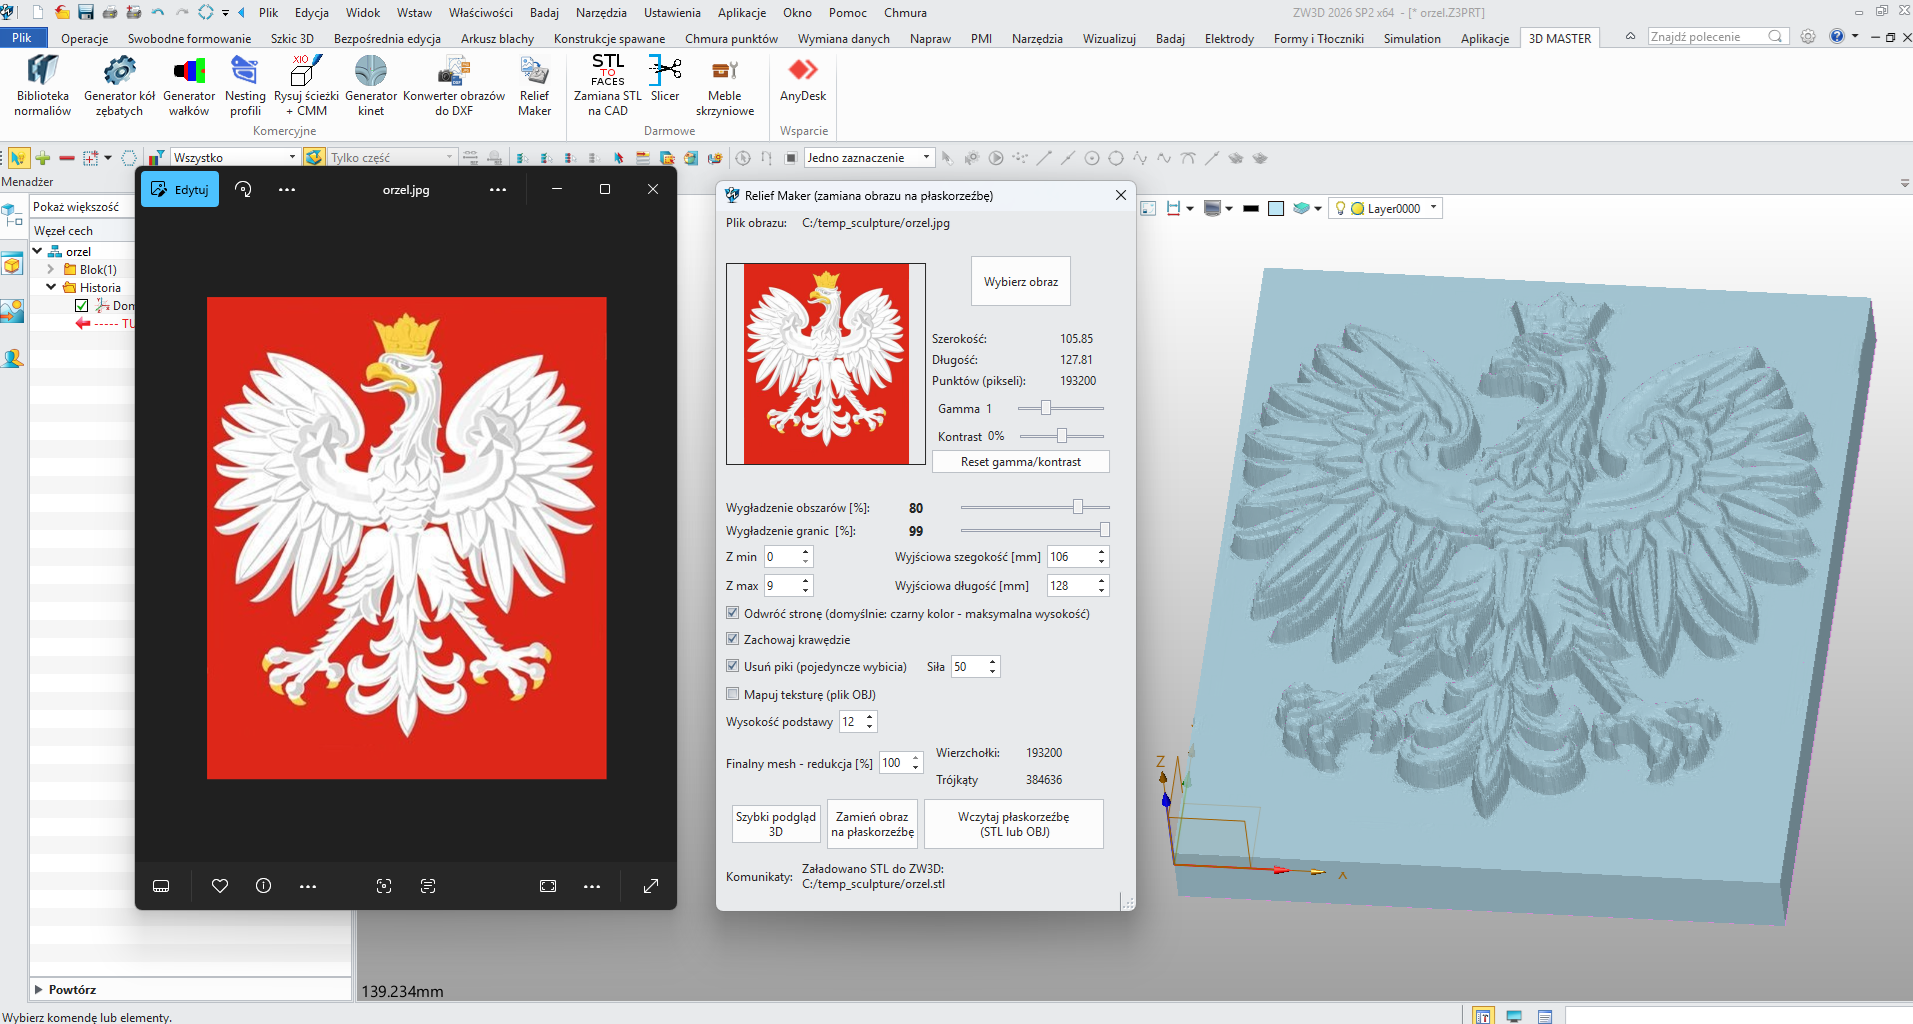Toggle Odwróć stronę checkbox
The image size is (1913, 1024).
click(x=733, y=613)
